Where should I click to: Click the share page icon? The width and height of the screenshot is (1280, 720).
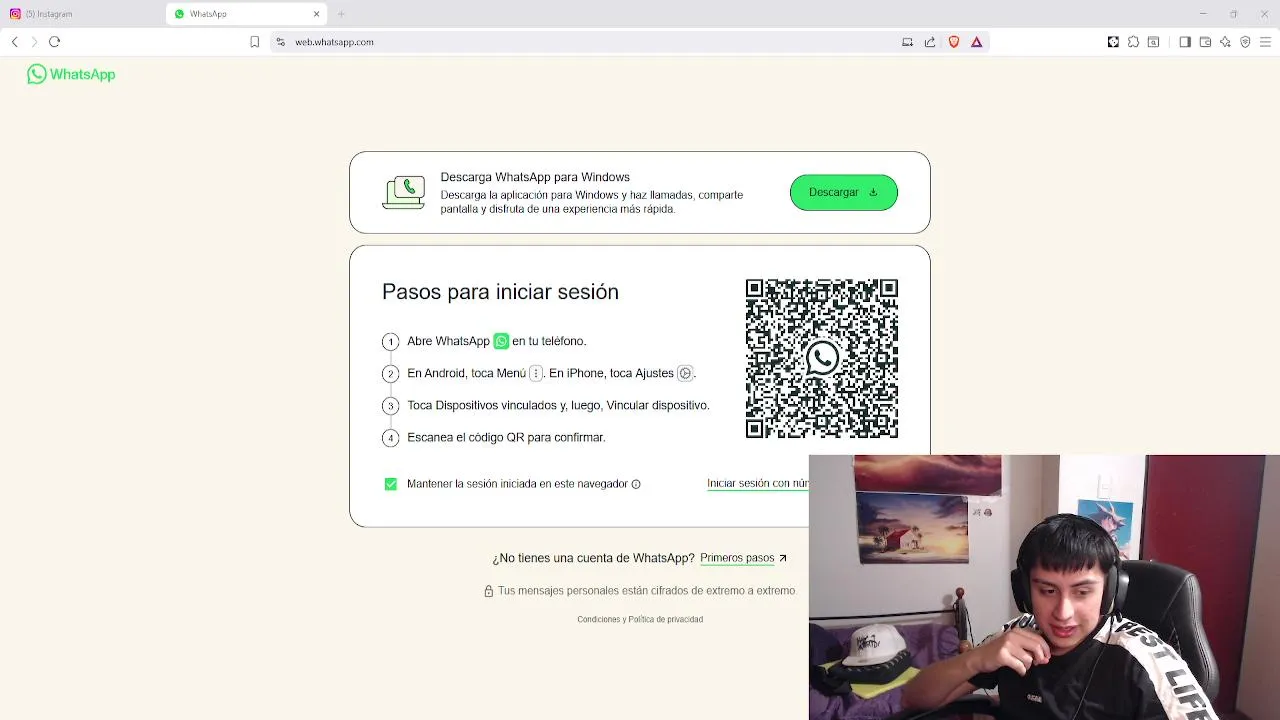[x=930, y=42]
